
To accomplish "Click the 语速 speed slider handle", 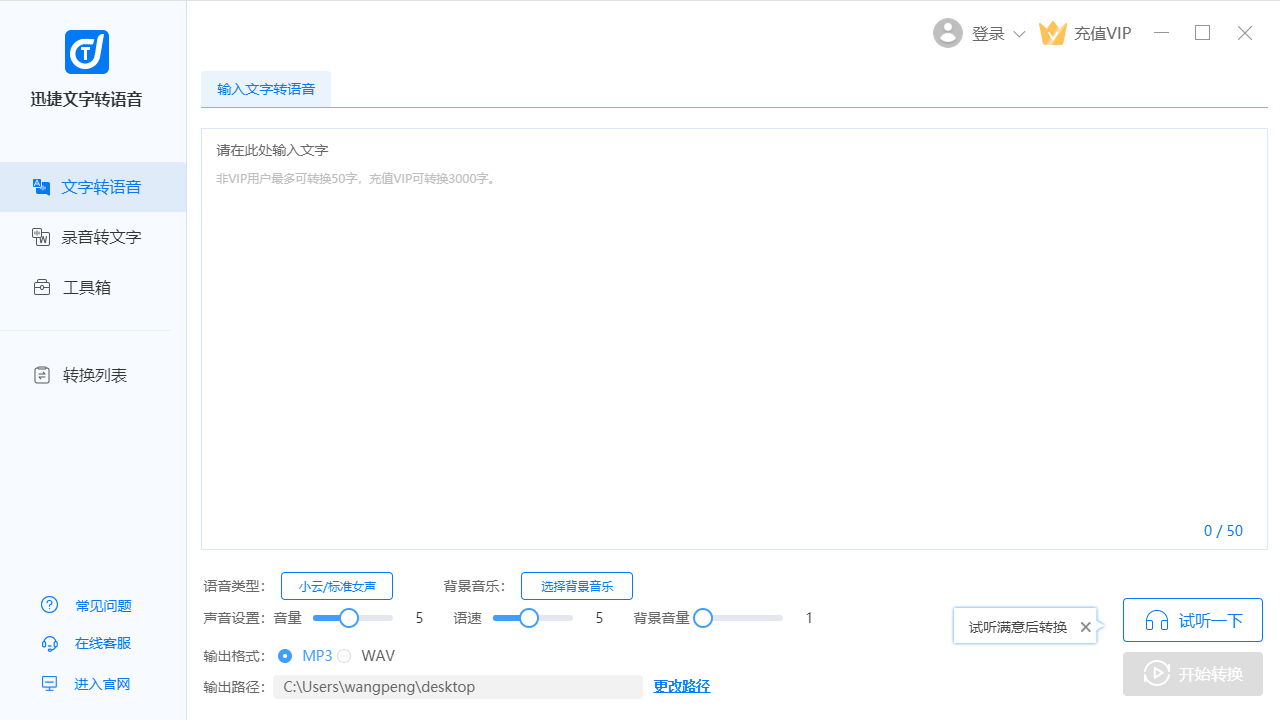I will (x=529, y=618).
